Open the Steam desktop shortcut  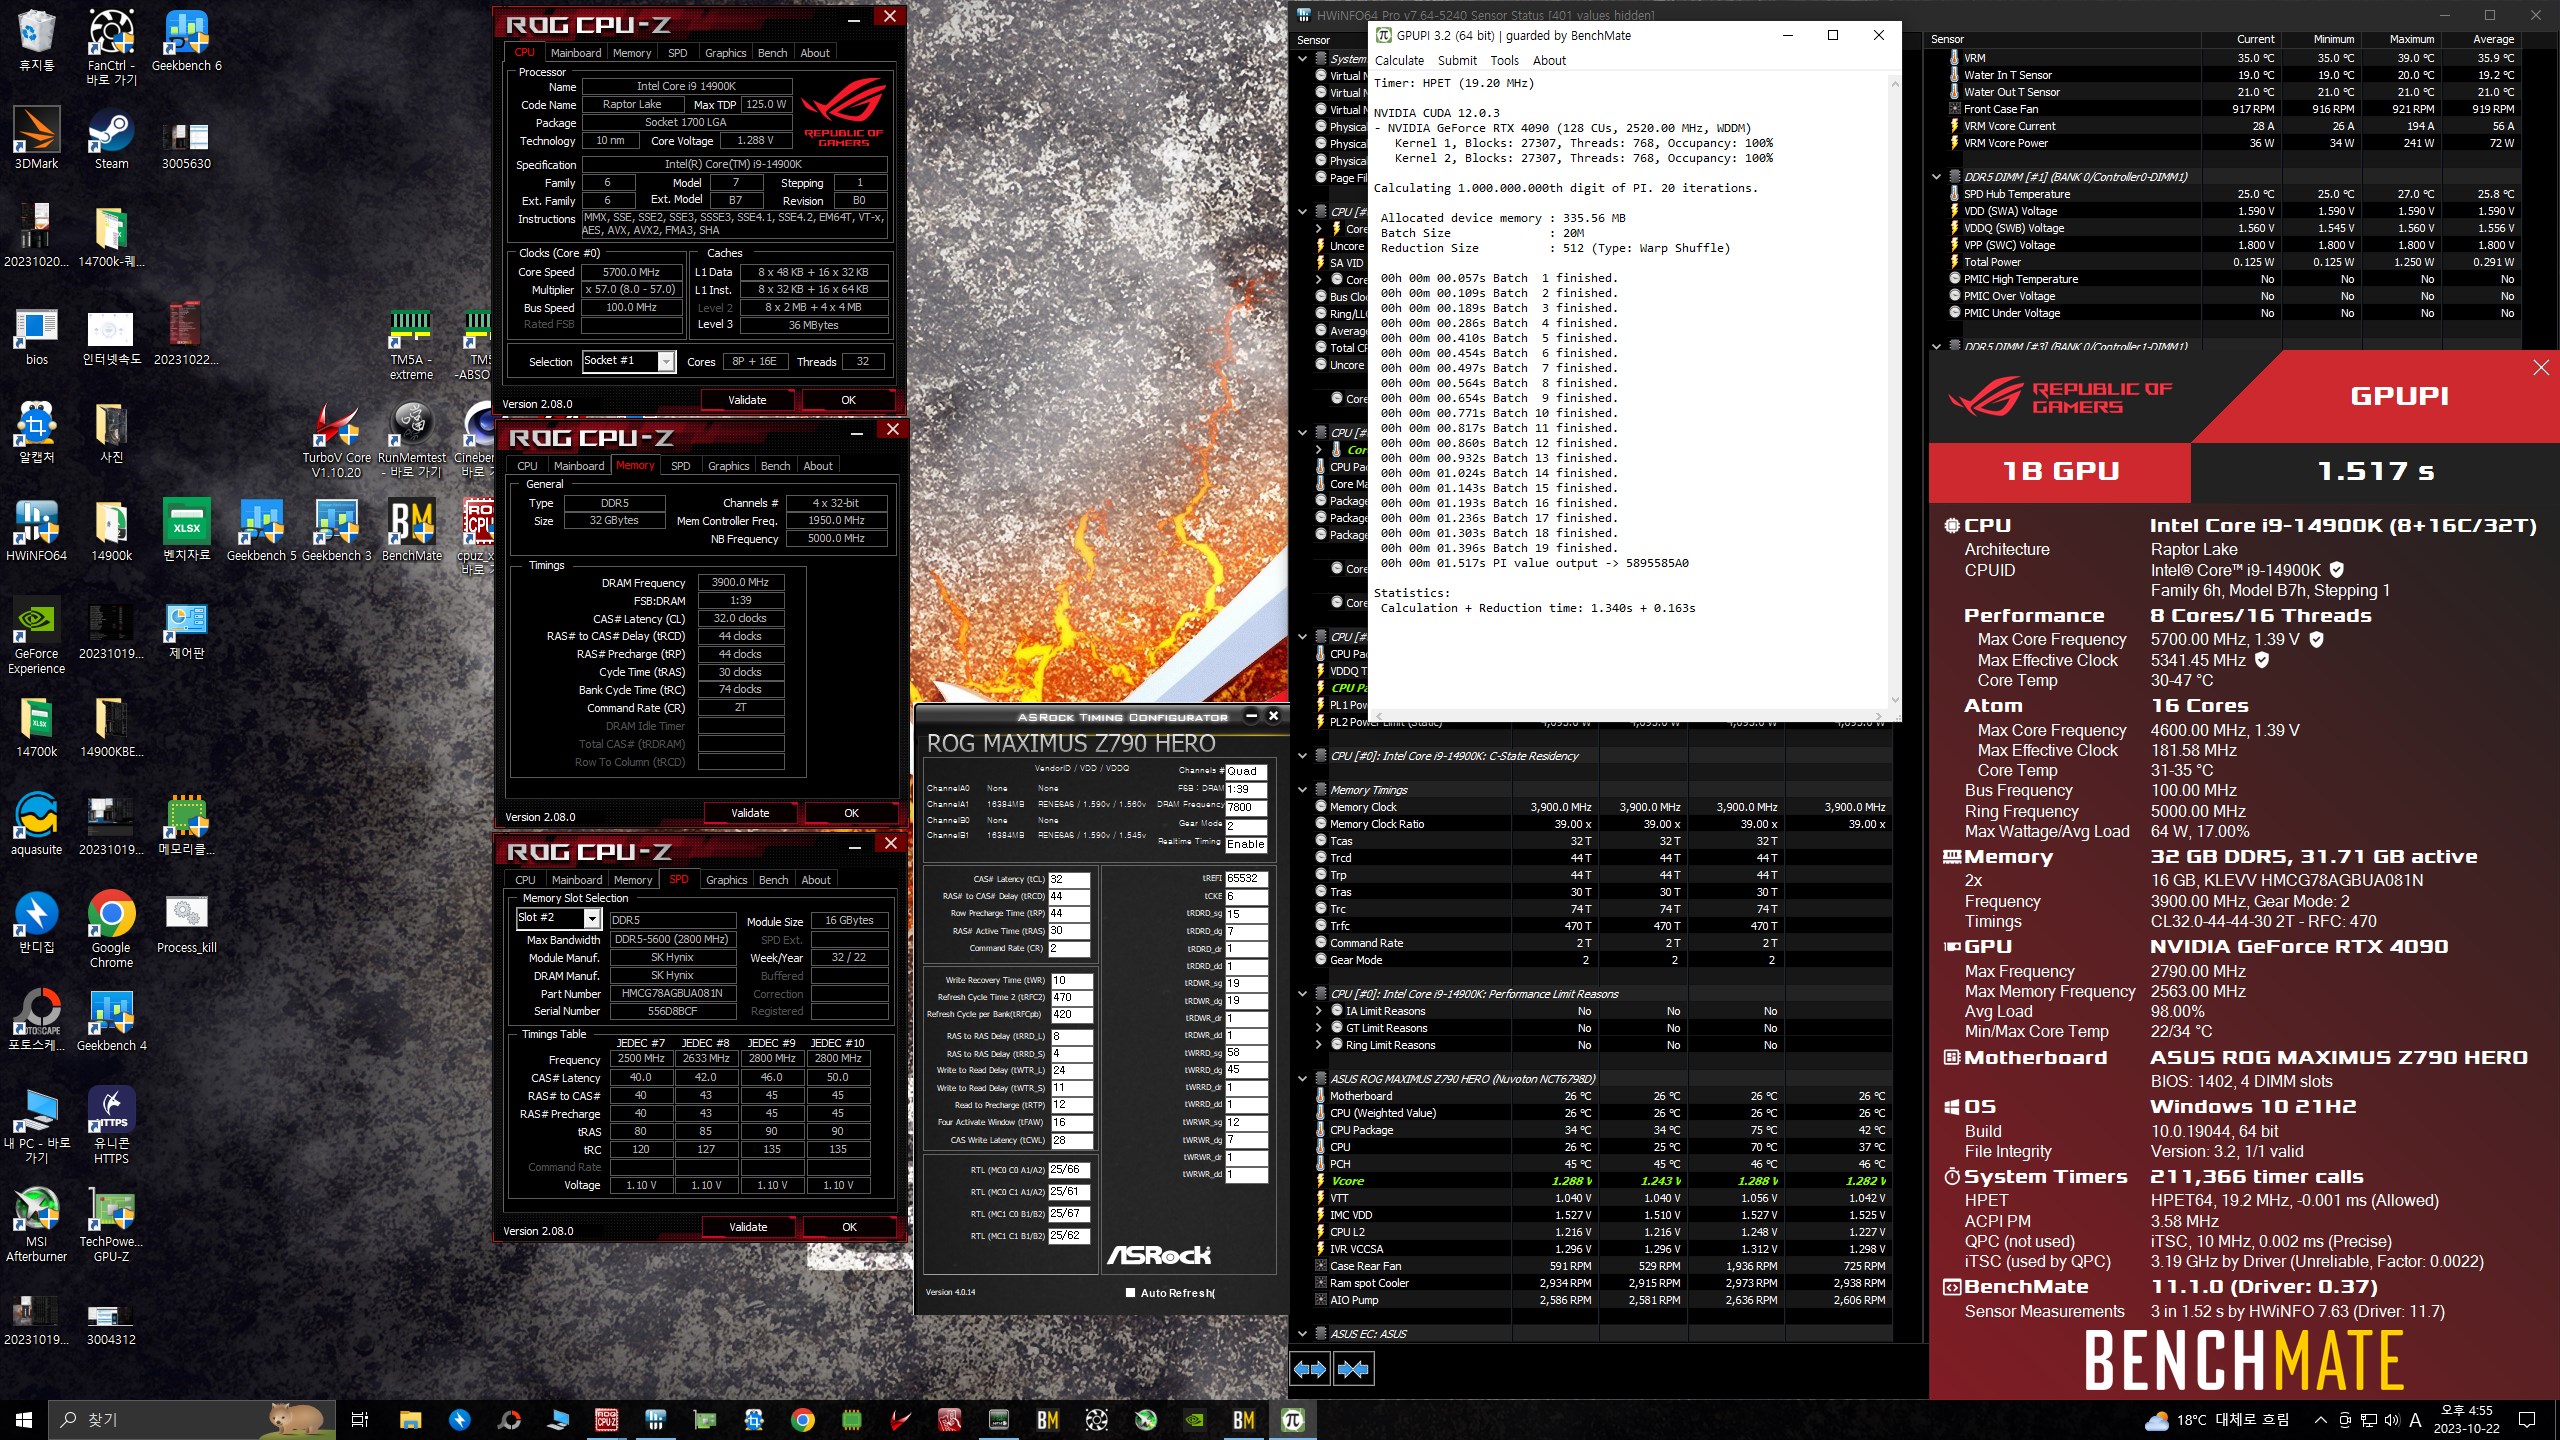pos(111,139)
